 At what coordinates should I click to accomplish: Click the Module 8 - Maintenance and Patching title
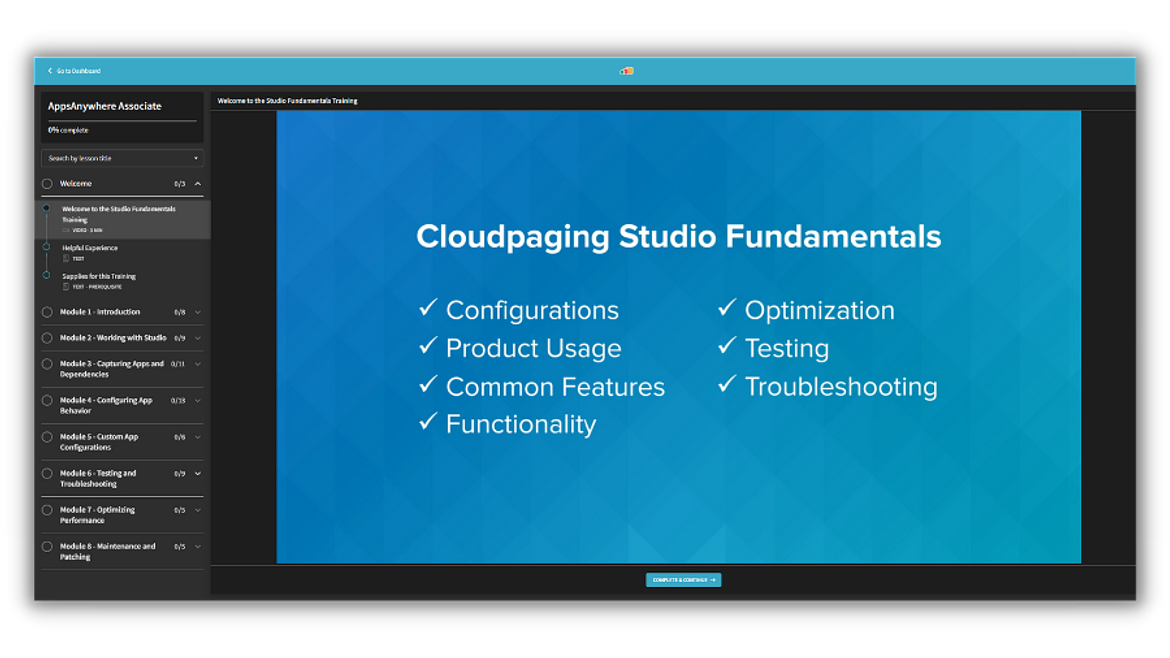coord(107,552)
